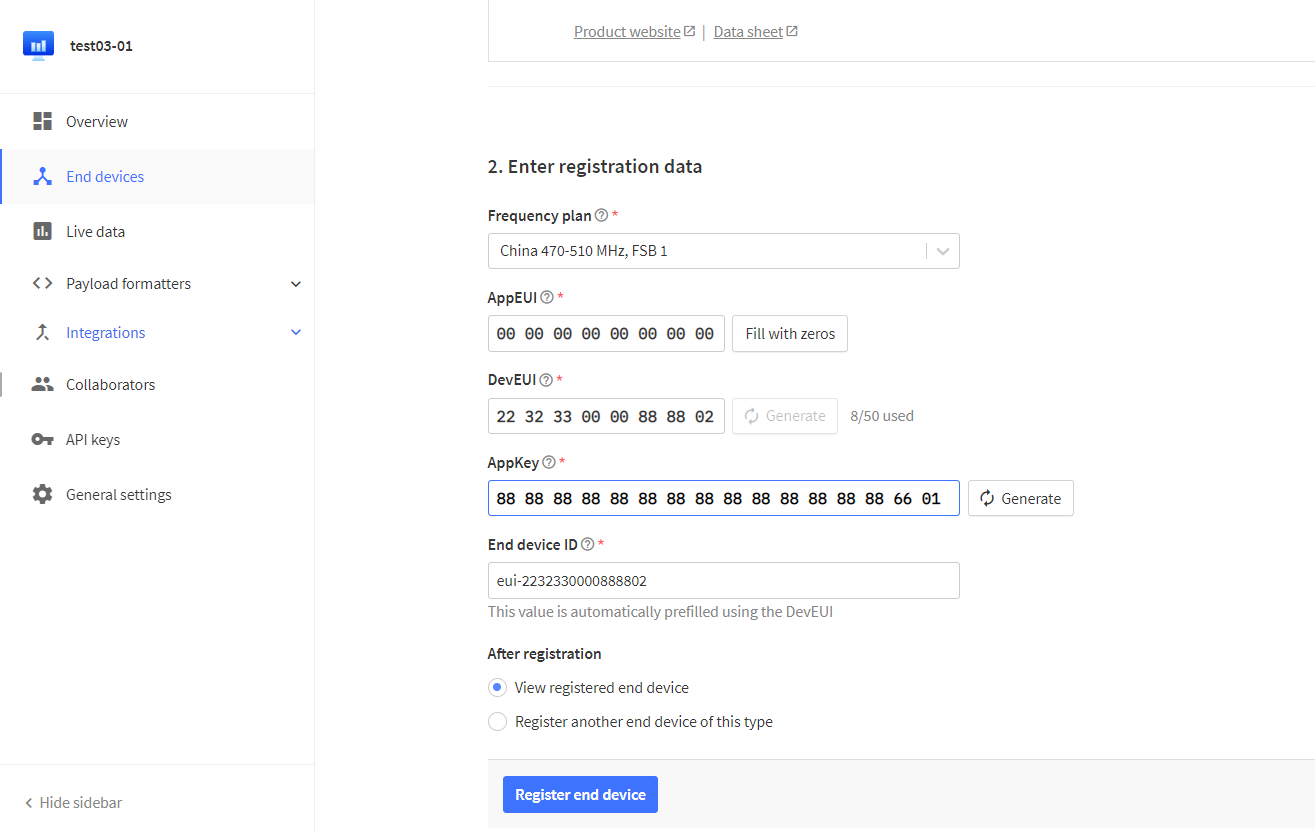Viewport: 1315px width, 833px height.
Task: Click the AppKey help icon
Action: click(x=548, y=463)
